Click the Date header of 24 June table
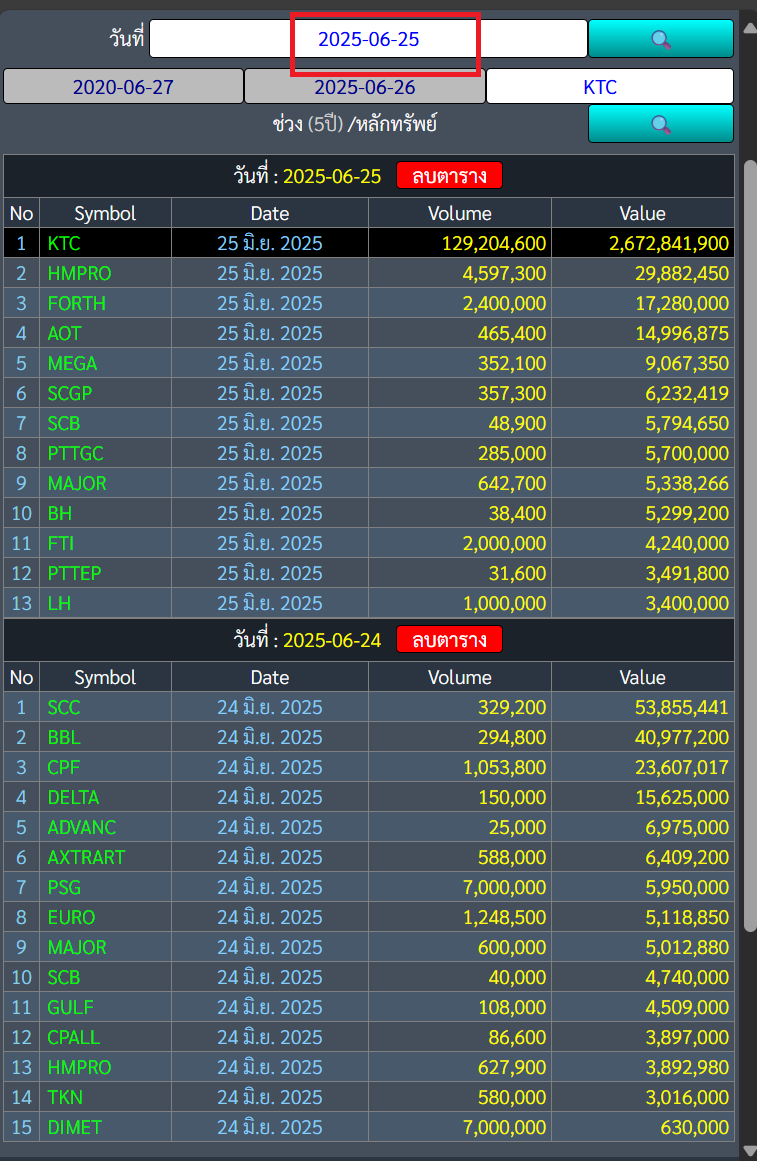This screenshot has width=757, height=1161. point(270,677)
